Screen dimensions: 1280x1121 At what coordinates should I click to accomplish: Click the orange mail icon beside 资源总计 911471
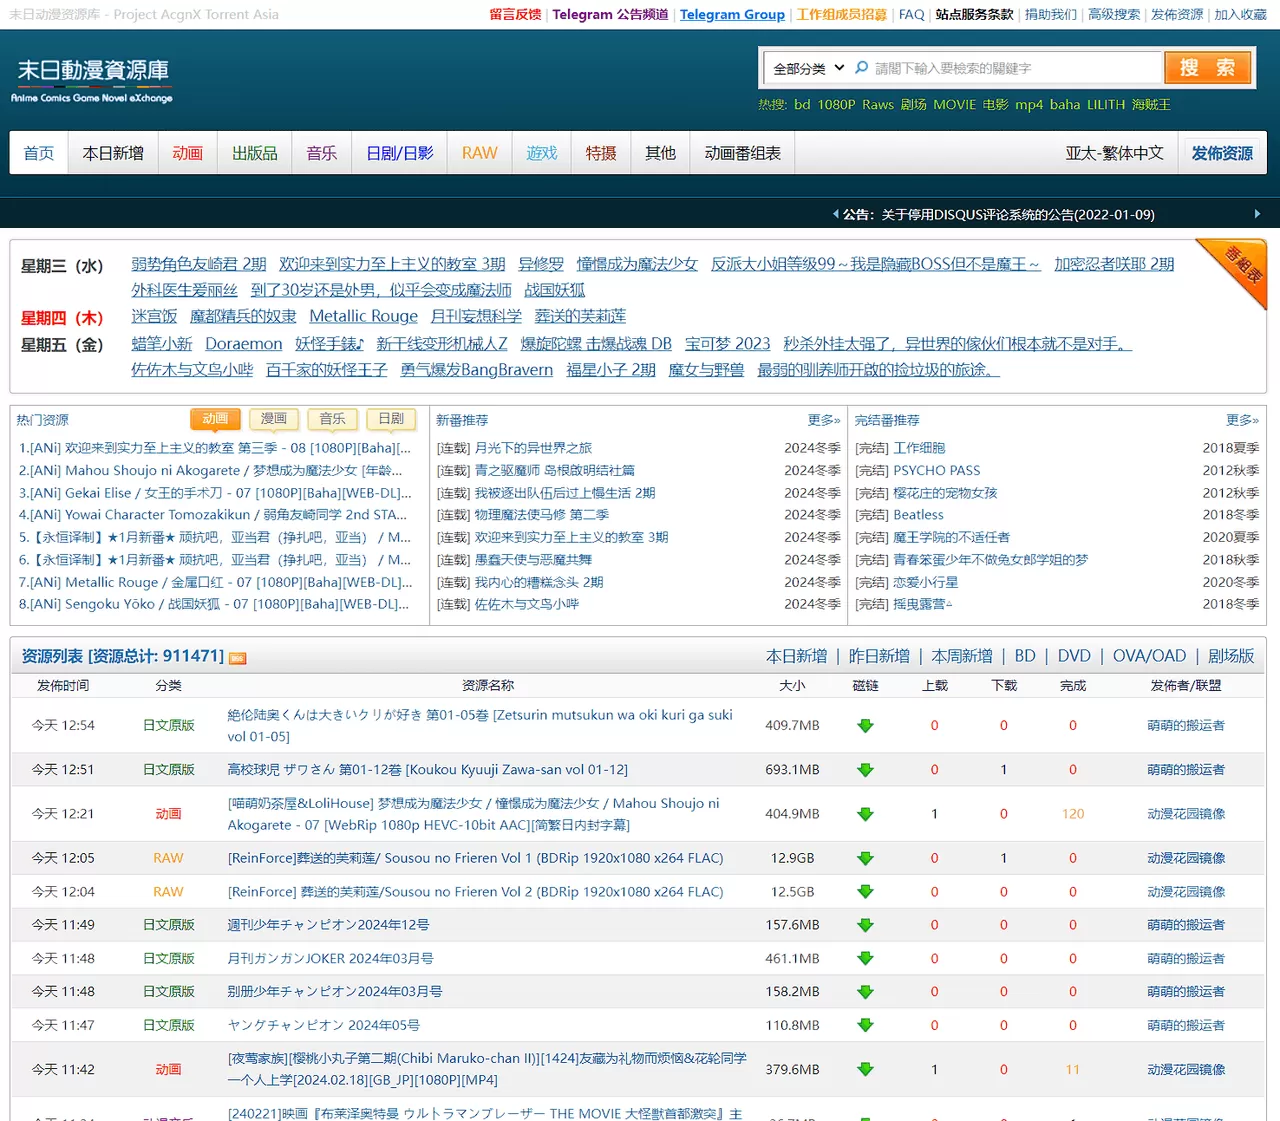pyautogui.click(x=237, y=657)
